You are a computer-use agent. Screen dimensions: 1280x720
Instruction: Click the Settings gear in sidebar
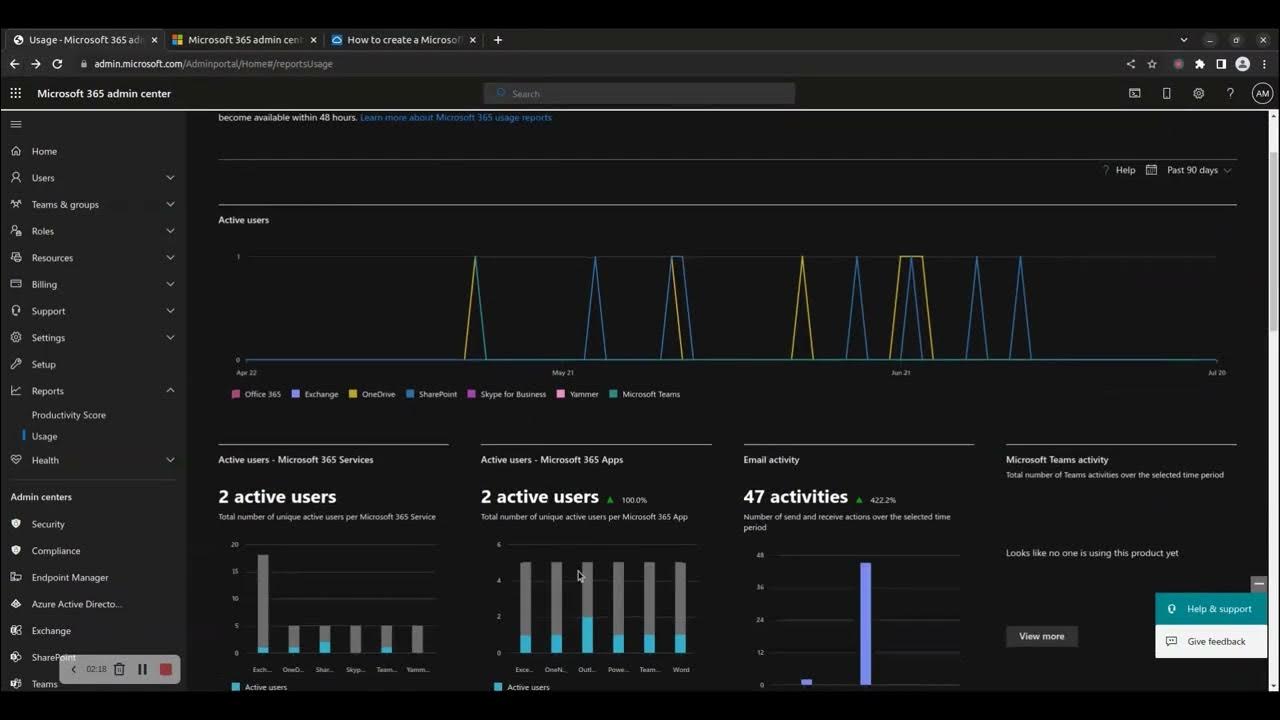(x=16, y=337)
